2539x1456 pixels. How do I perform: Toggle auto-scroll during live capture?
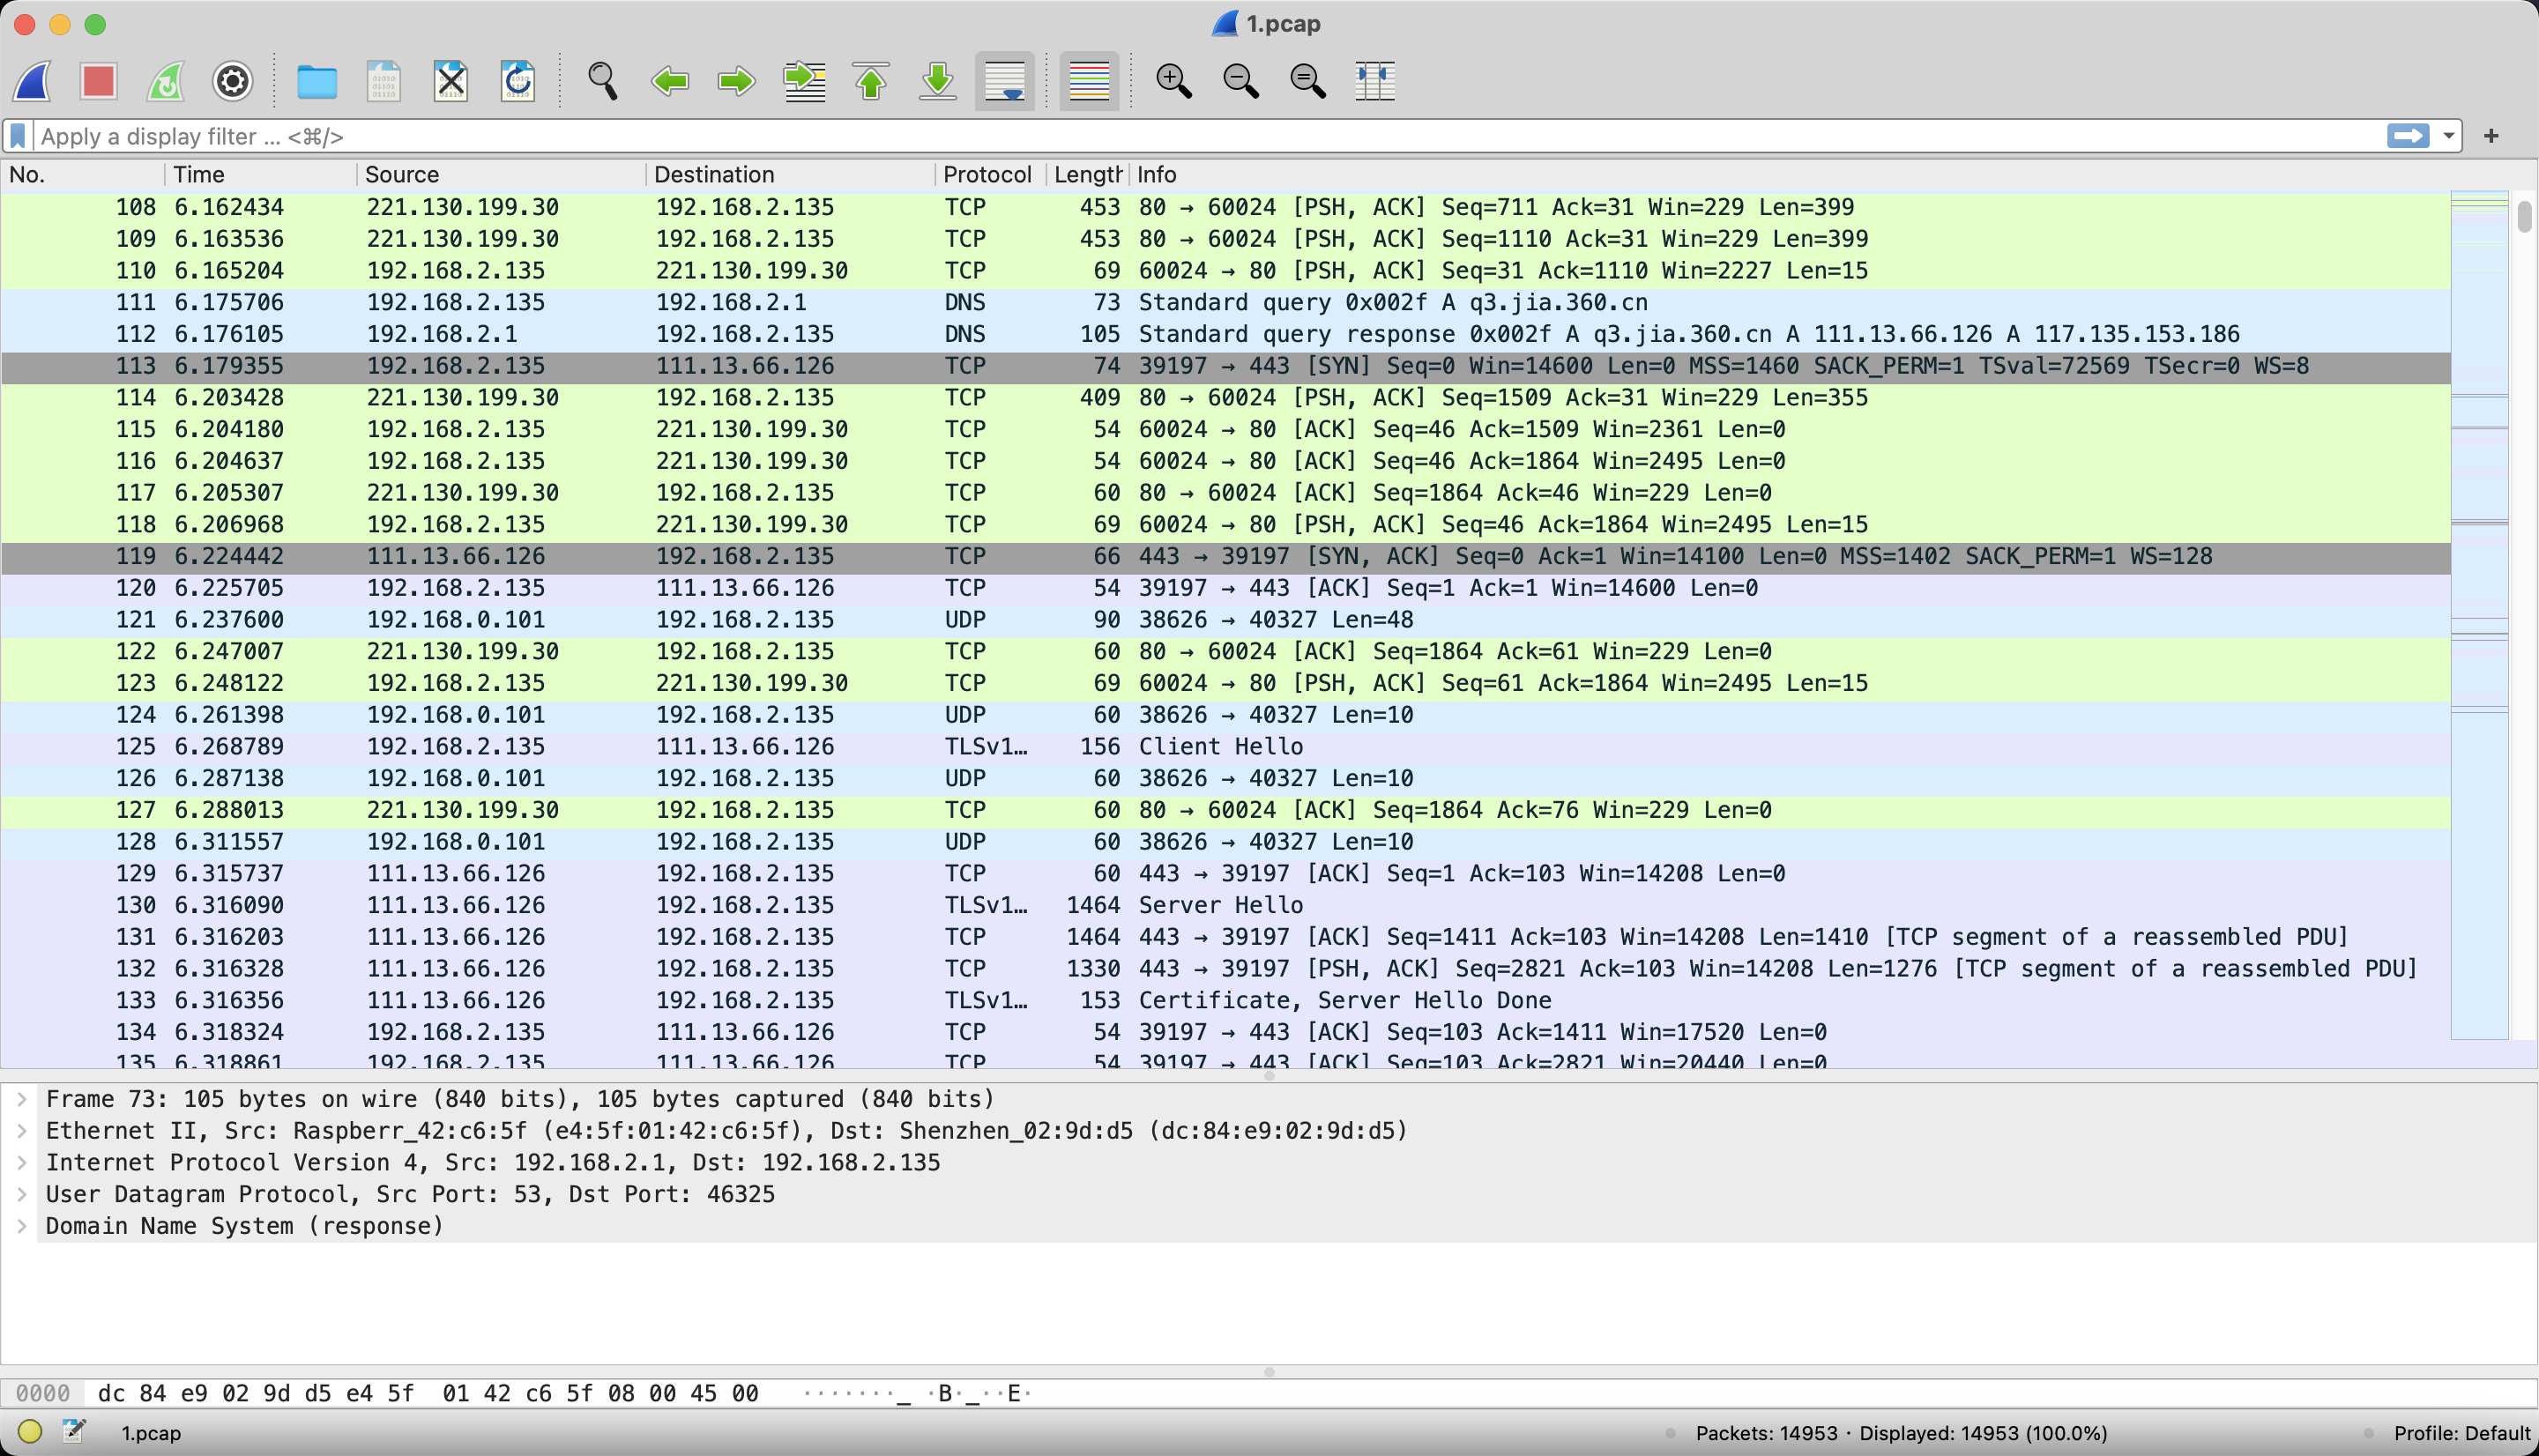pos(1004,81)
